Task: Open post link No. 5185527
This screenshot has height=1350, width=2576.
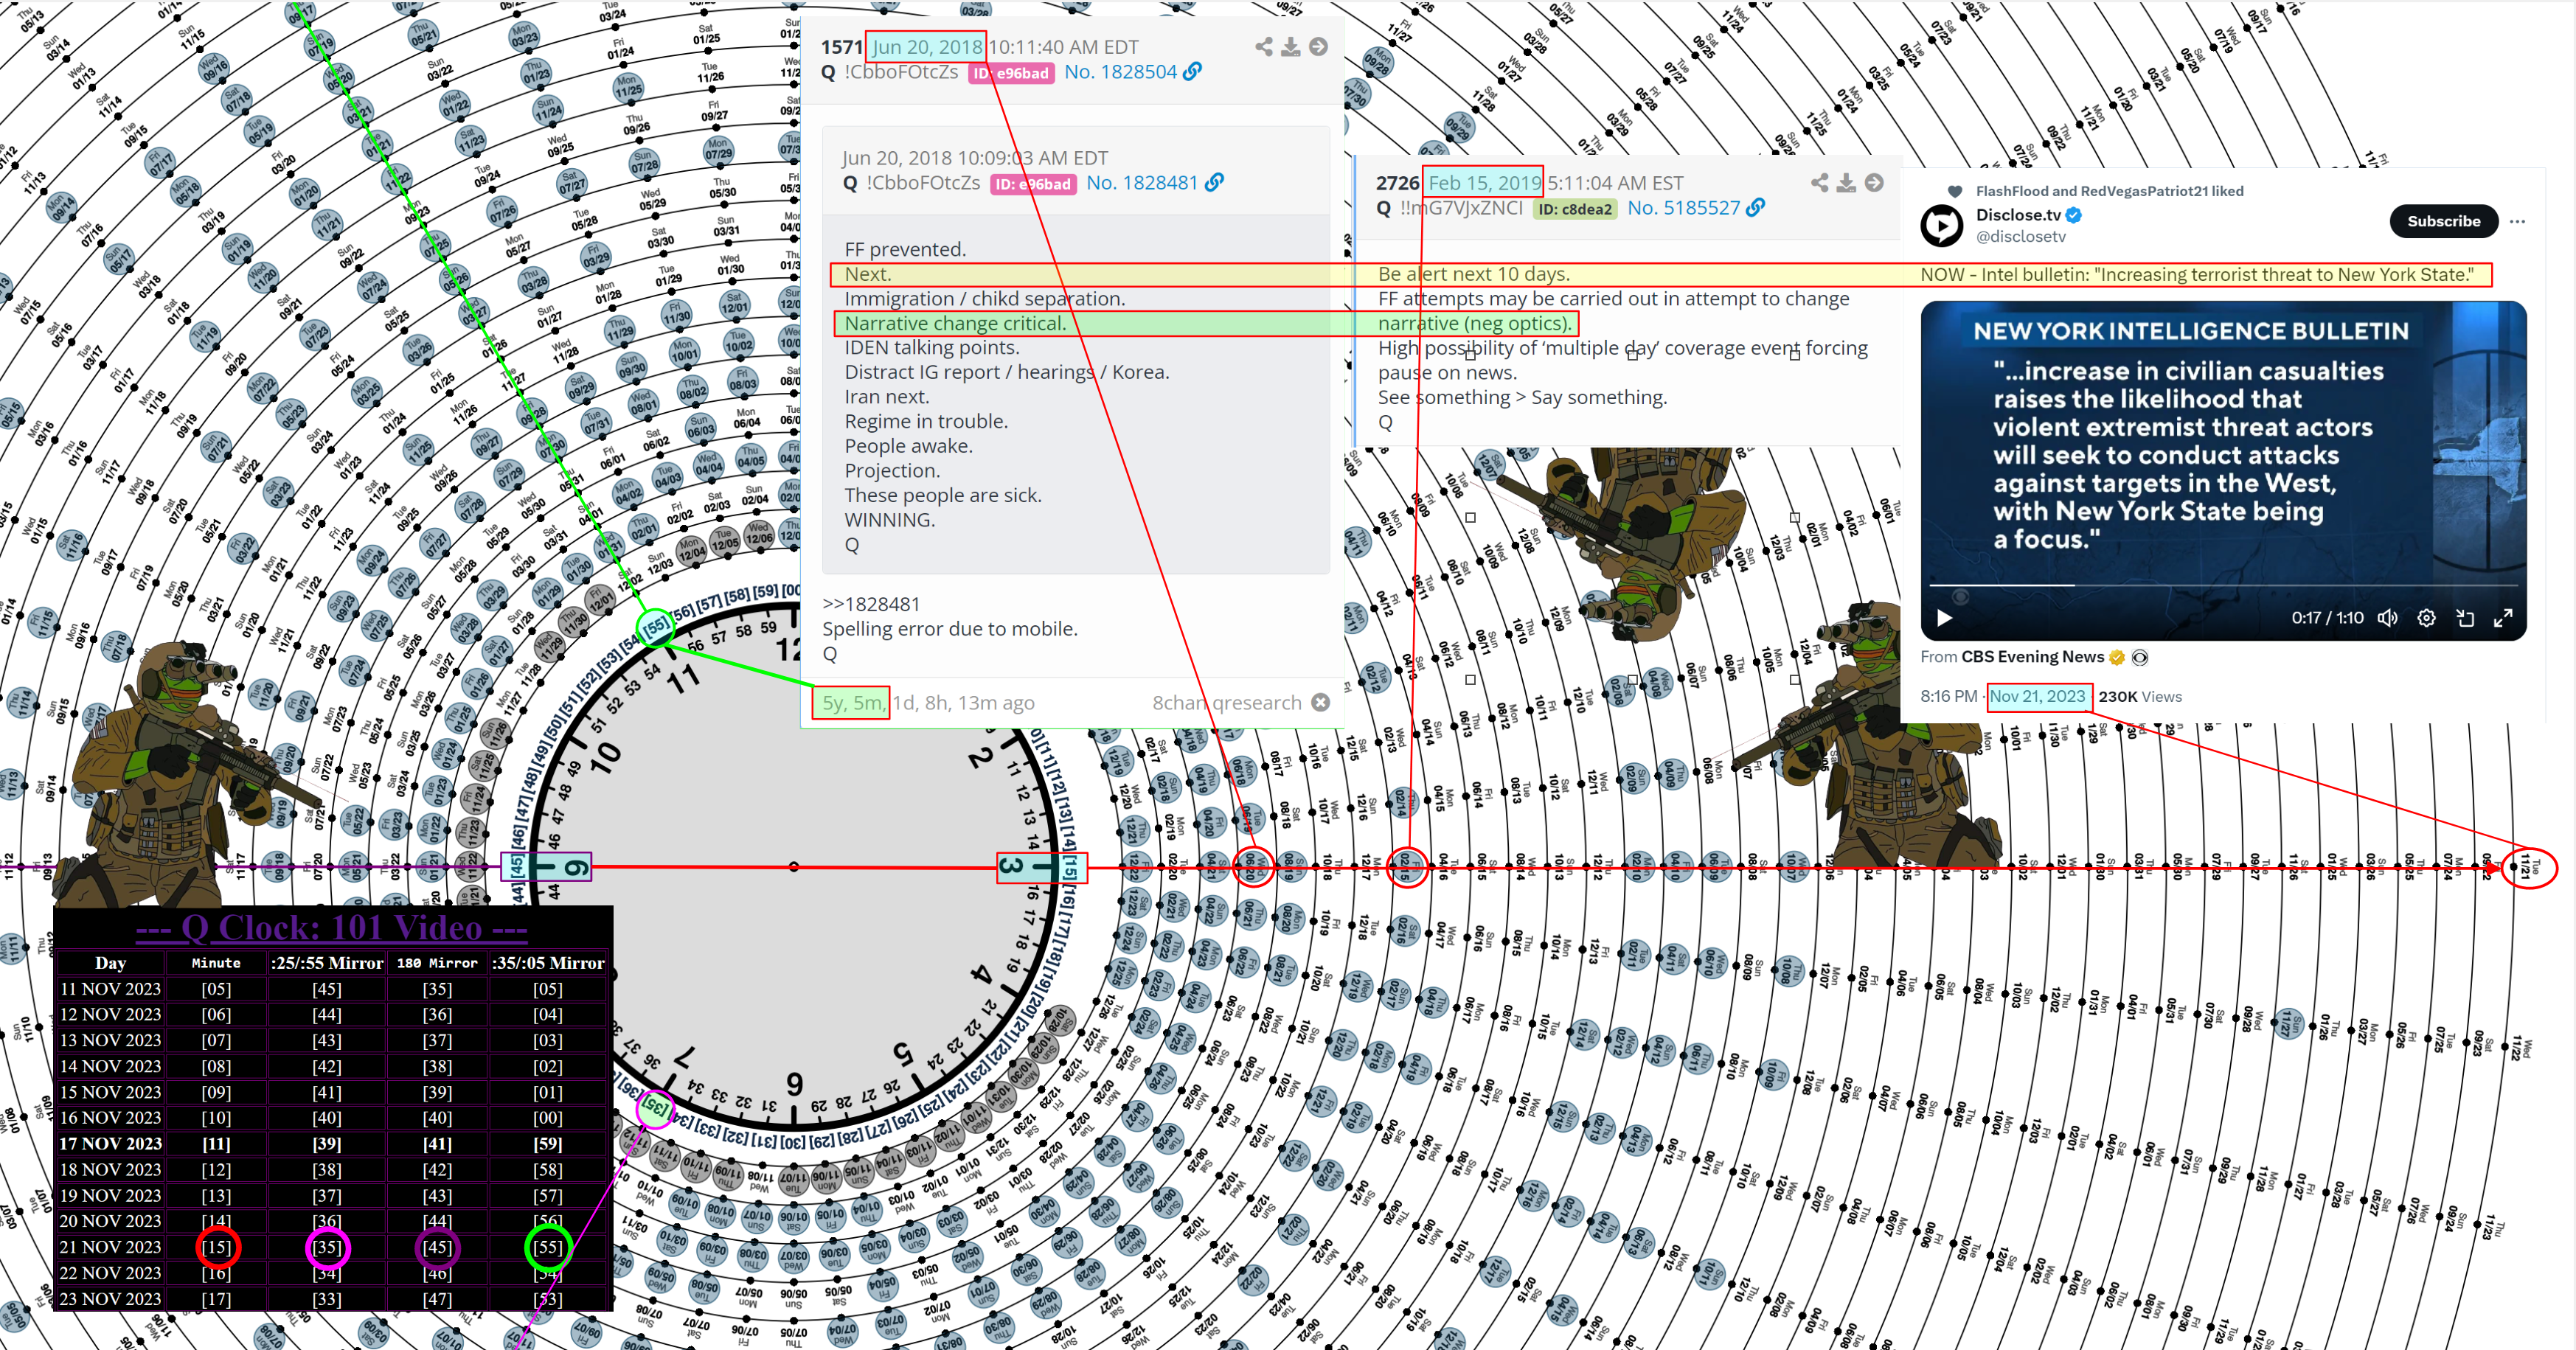Action: [x=1683, y=207]
